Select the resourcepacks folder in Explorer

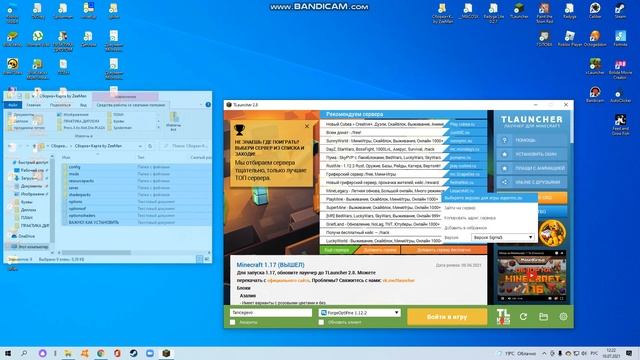click(x=136, y=181)
